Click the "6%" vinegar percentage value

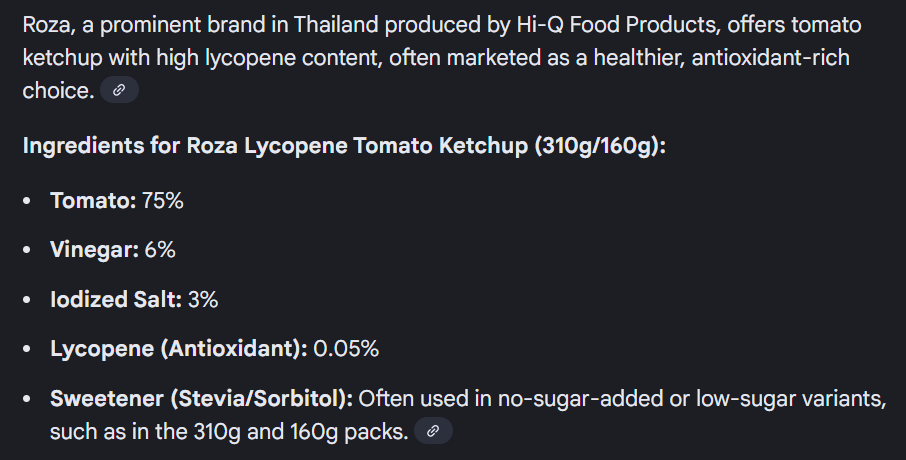point(160,250)
